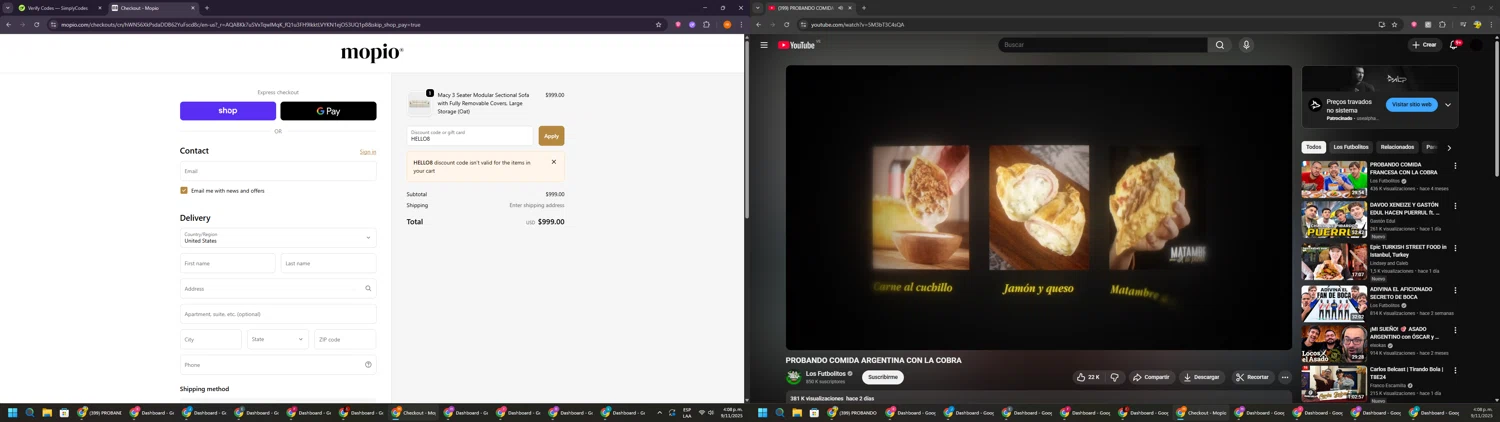Screen dimensions: 1500x422
Task: Go to the YouTube home logo
Action: coord(798,45)
